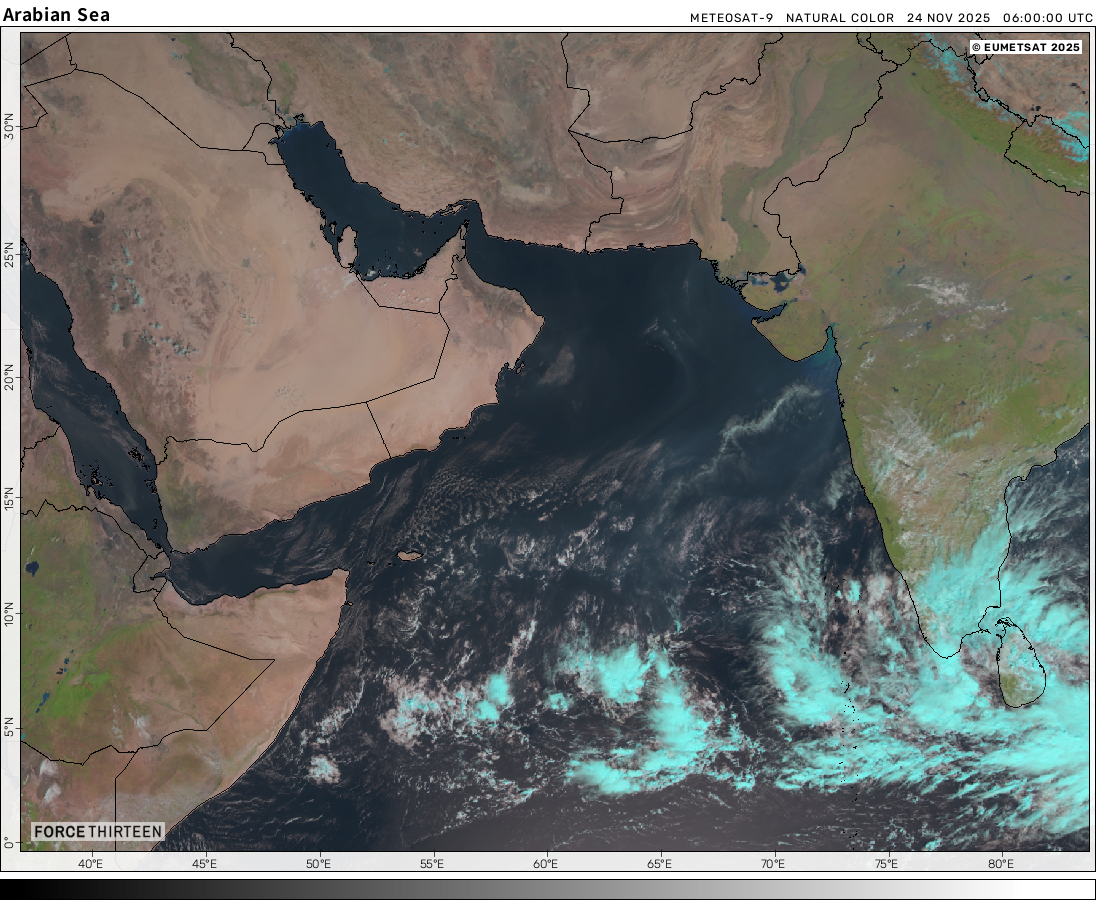The image size is (1096, 900).
Task: Click the 06:00:00 UTC timestamp
Action: pyautogui.click(x=1047, y=18)
